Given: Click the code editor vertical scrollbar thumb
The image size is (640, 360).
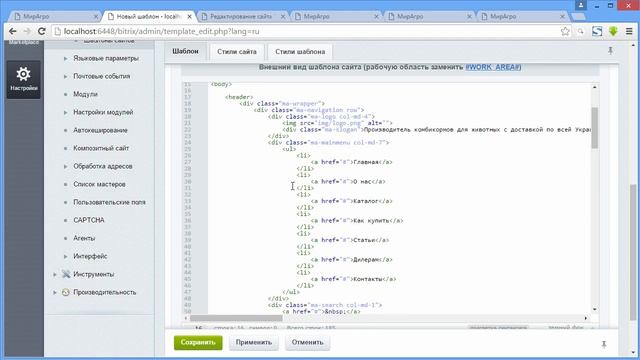Looking at the screenshot, I should tap(594, 128).
